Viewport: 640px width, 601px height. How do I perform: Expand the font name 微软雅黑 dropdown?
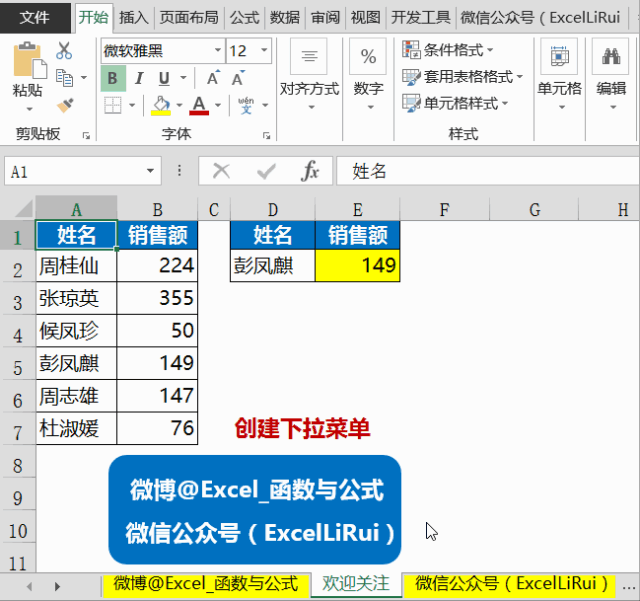[x=218, y=50]
